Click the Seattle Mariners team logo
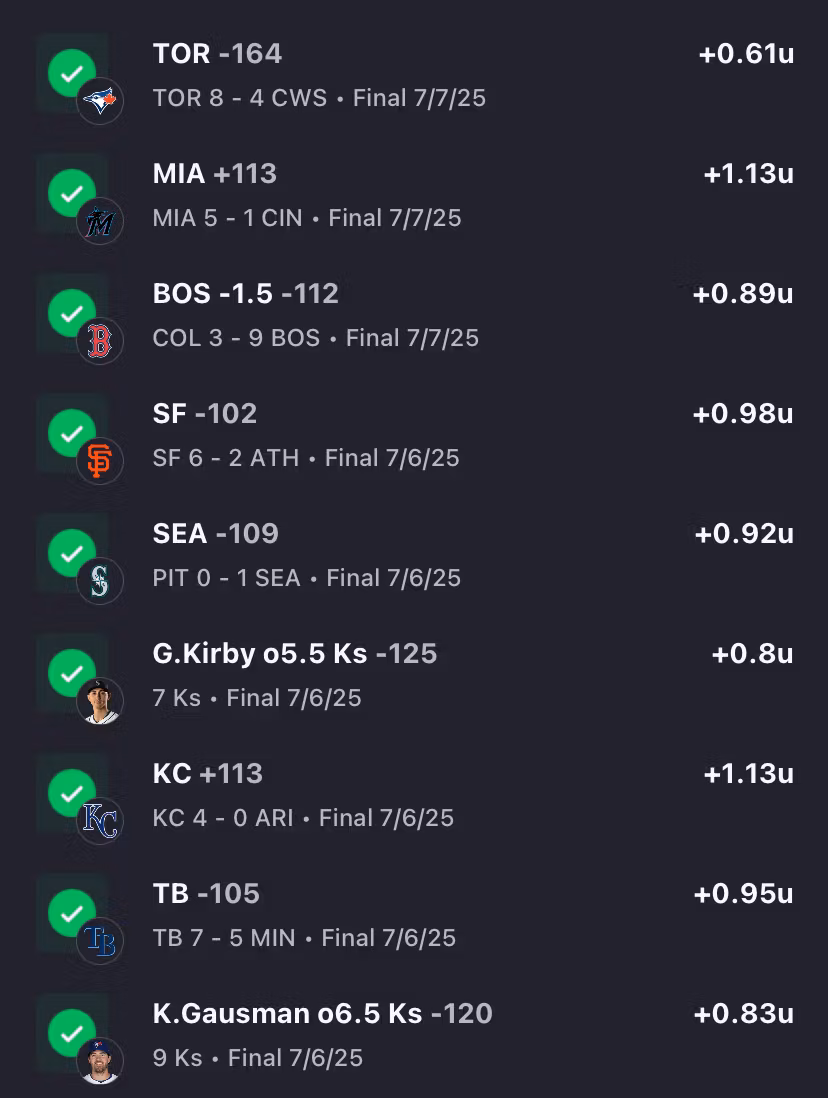 point(100,581)
